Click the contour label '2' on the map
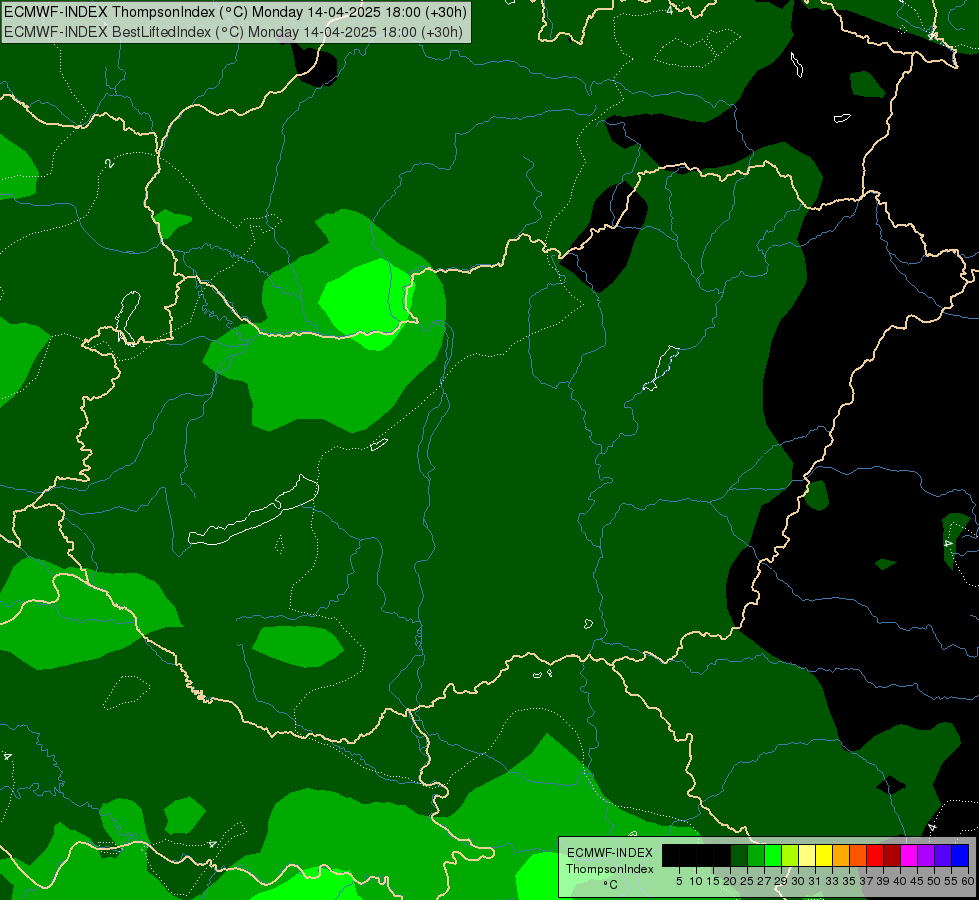Screen dimensions: 979x900 [x=110, y=163]
